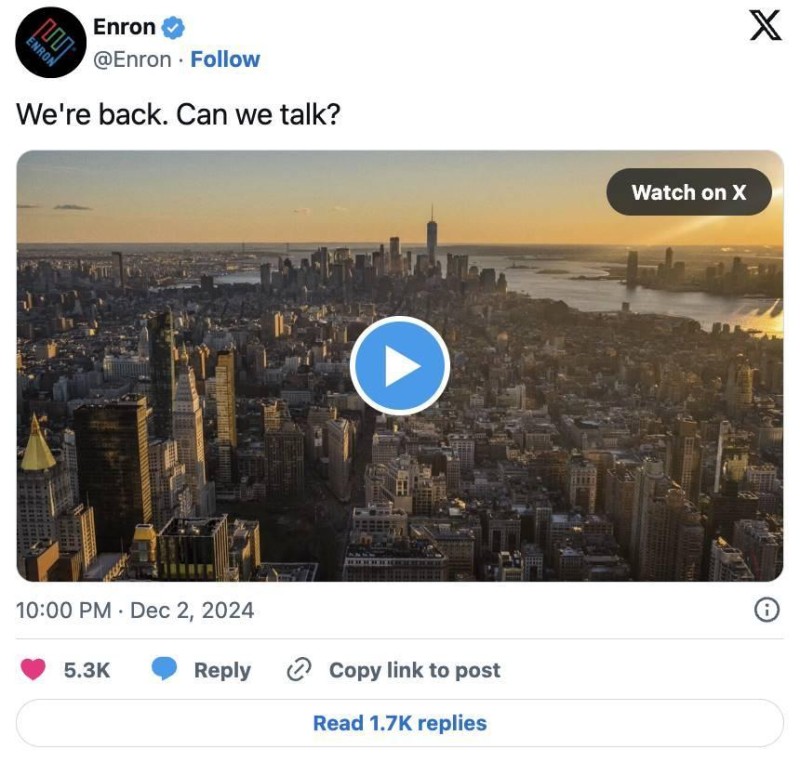Image resolution: width=800 pixels, height=762 pixels.
Task: Click the 10:00 PM post time
Action: coord(64,610)
